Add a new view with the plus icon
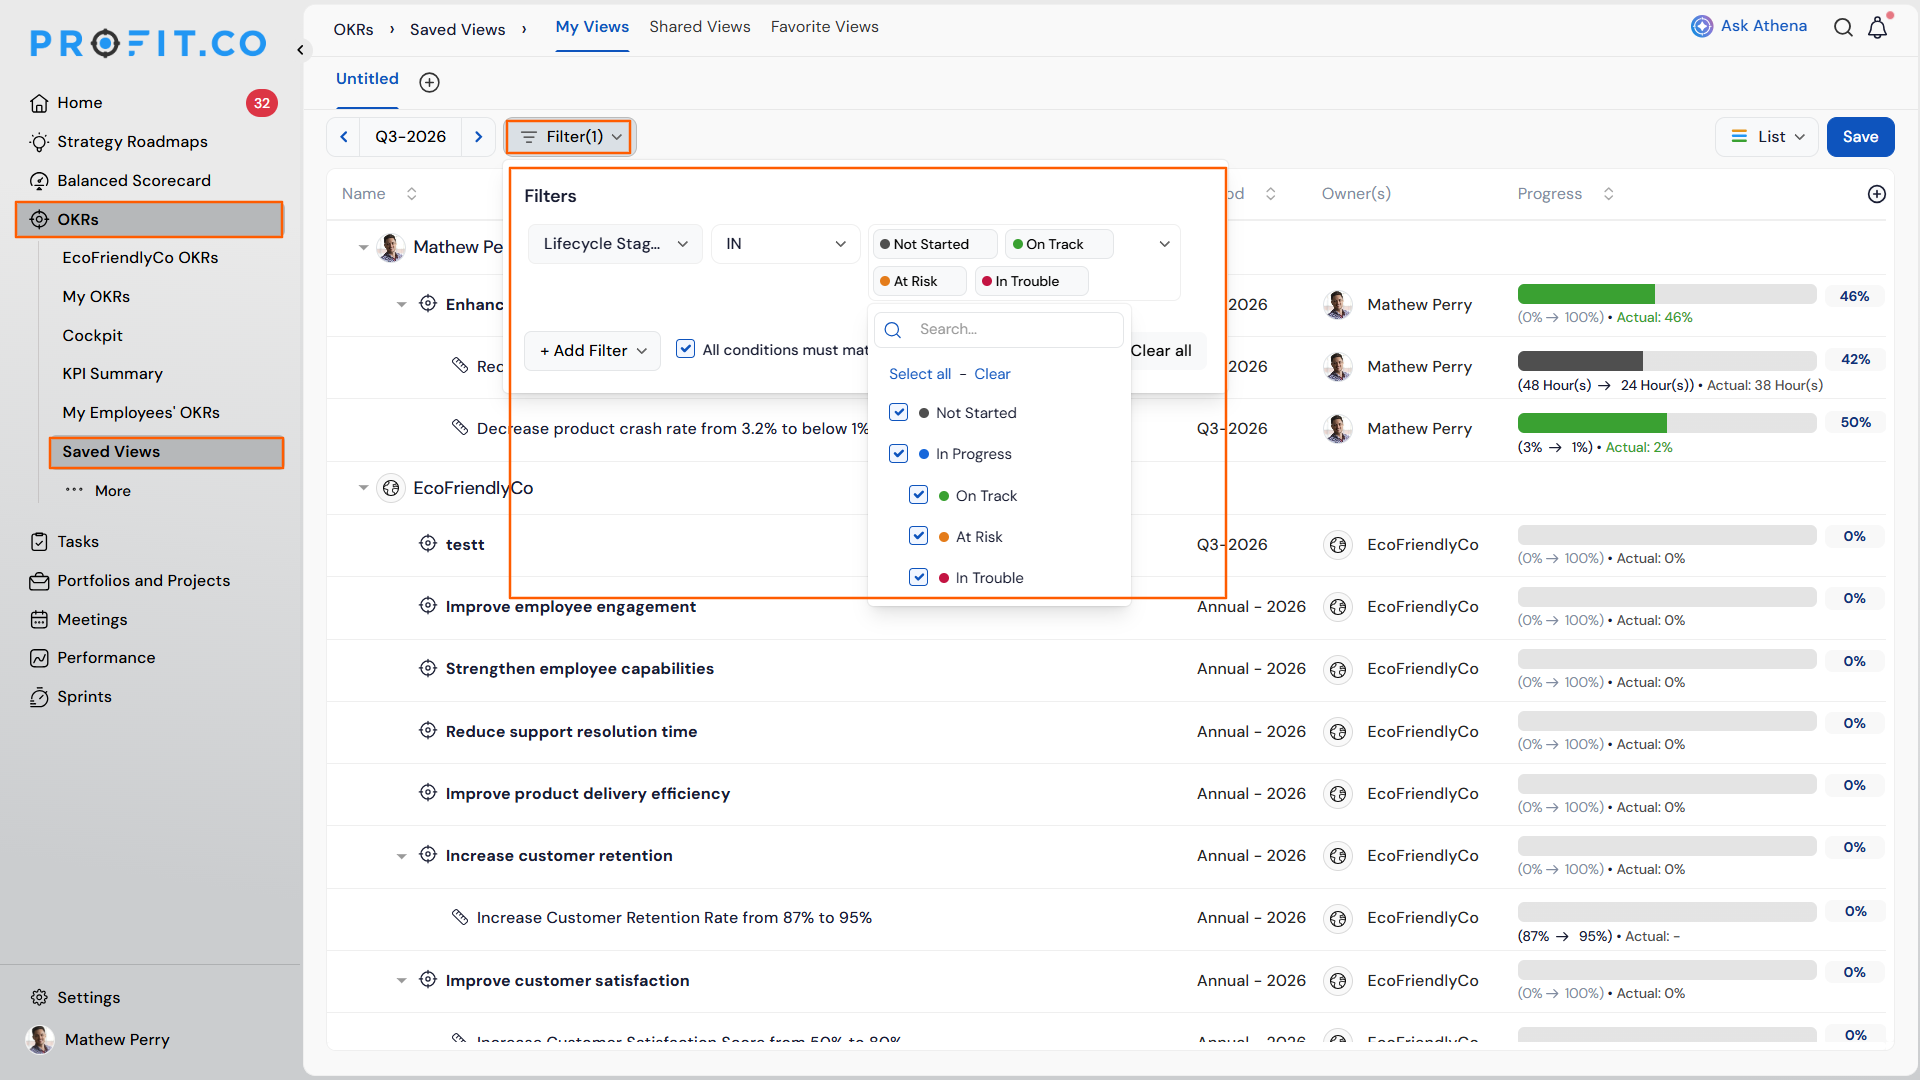This screenshot has height=1080, width=1920. tap(430, 82)
